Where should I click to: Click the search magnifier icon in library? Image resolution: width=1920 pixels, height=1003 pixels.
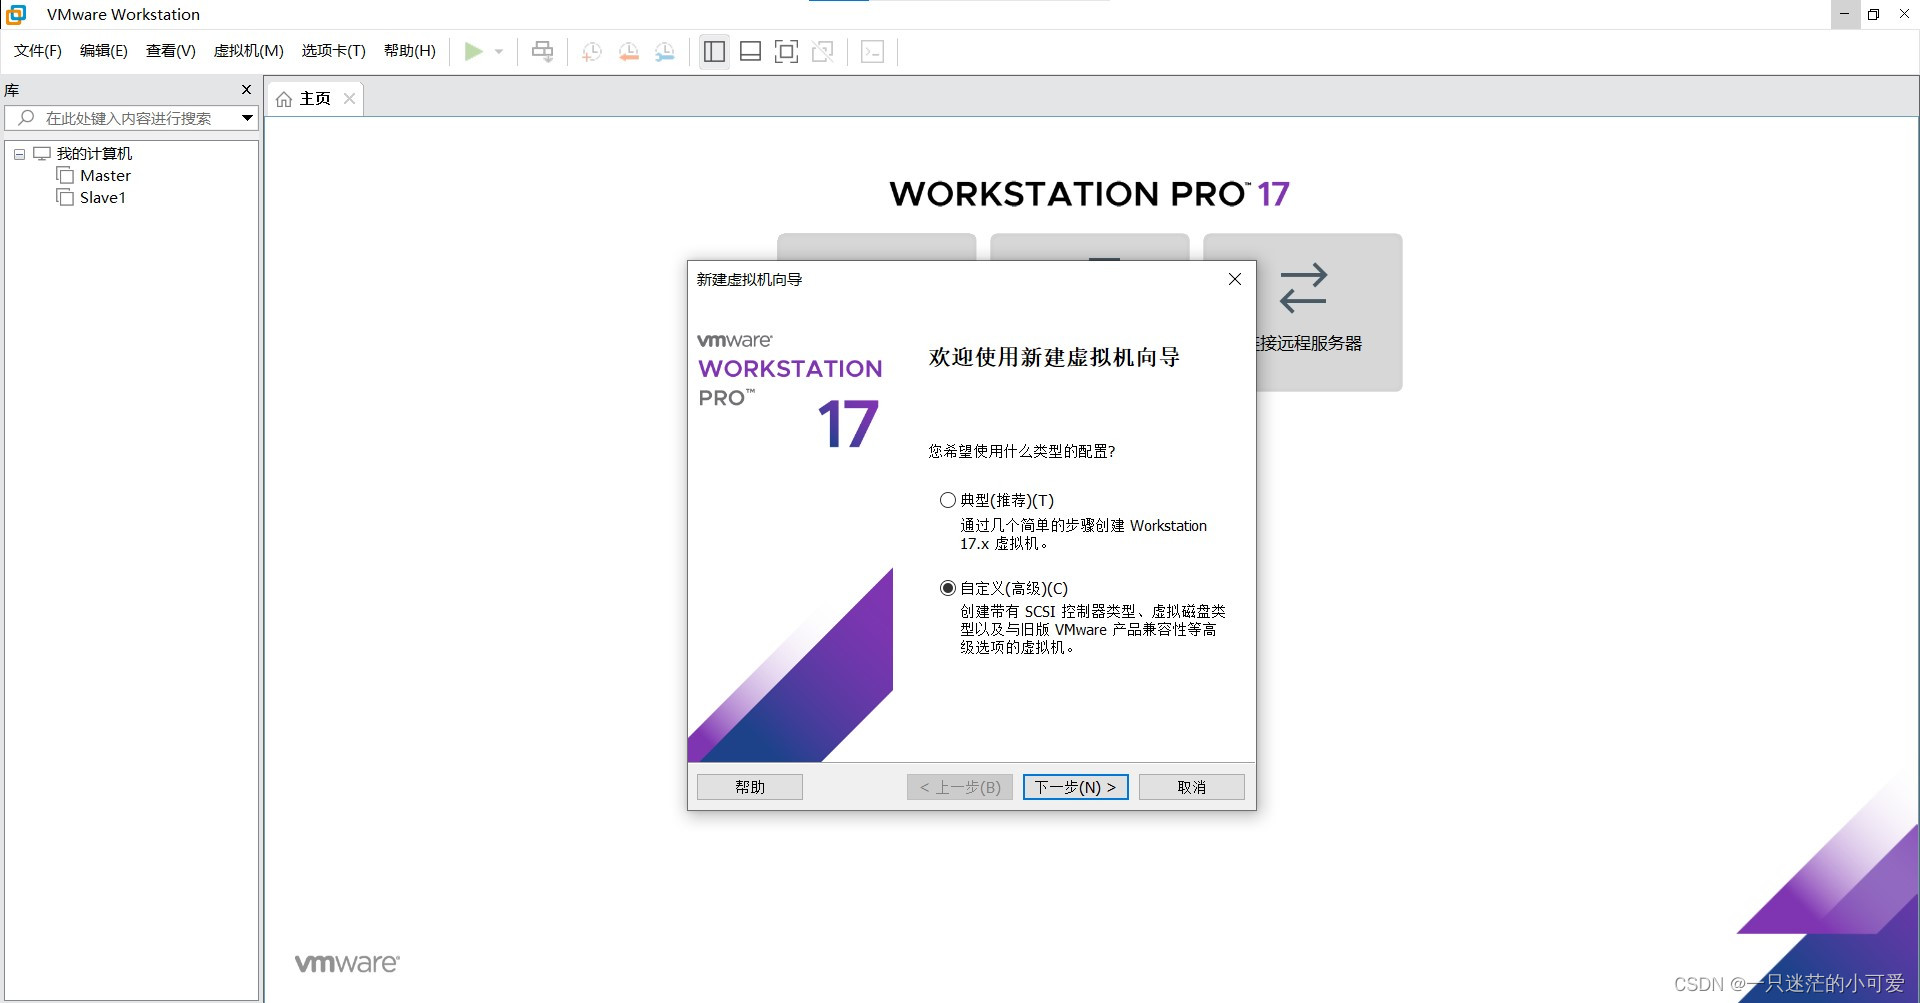26,118
